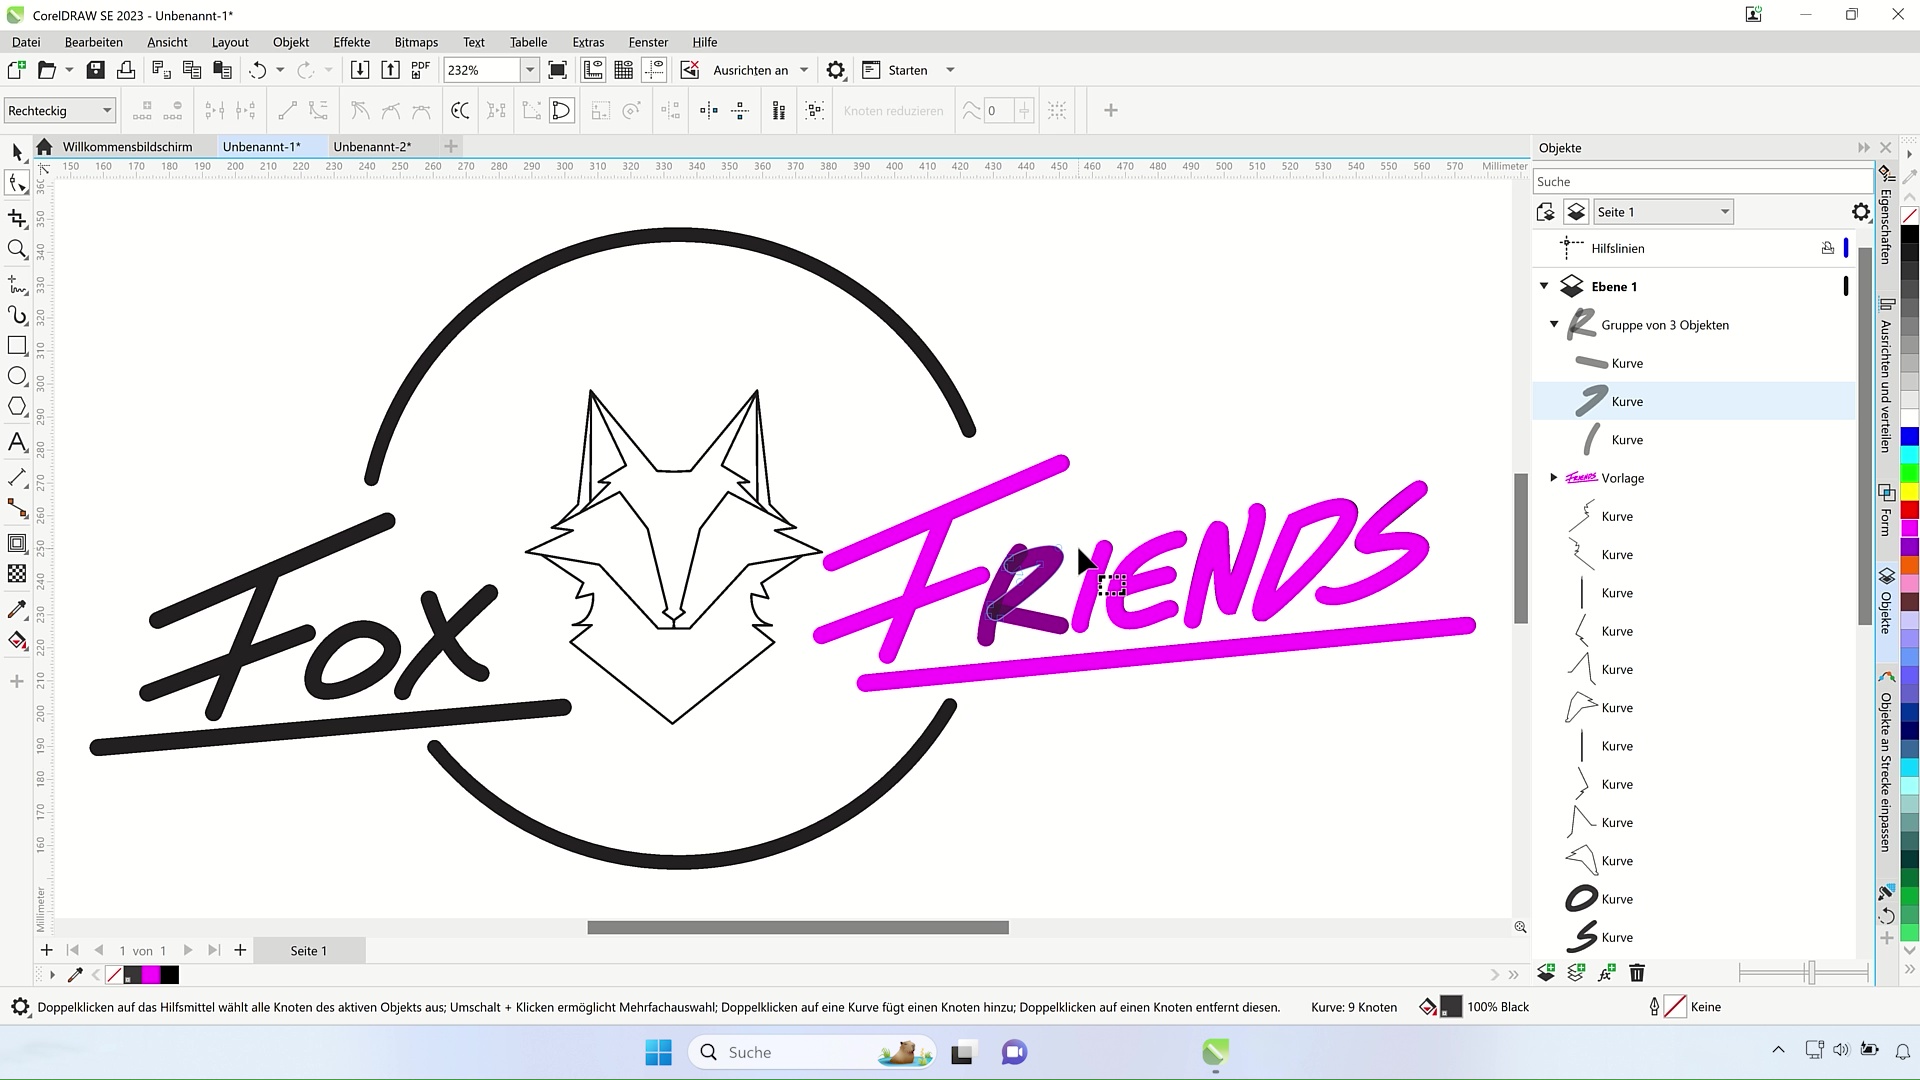Open the zoom level dropdown 232%
The width and height of the screenshot is (1920, 1080).
click(530, 70)
